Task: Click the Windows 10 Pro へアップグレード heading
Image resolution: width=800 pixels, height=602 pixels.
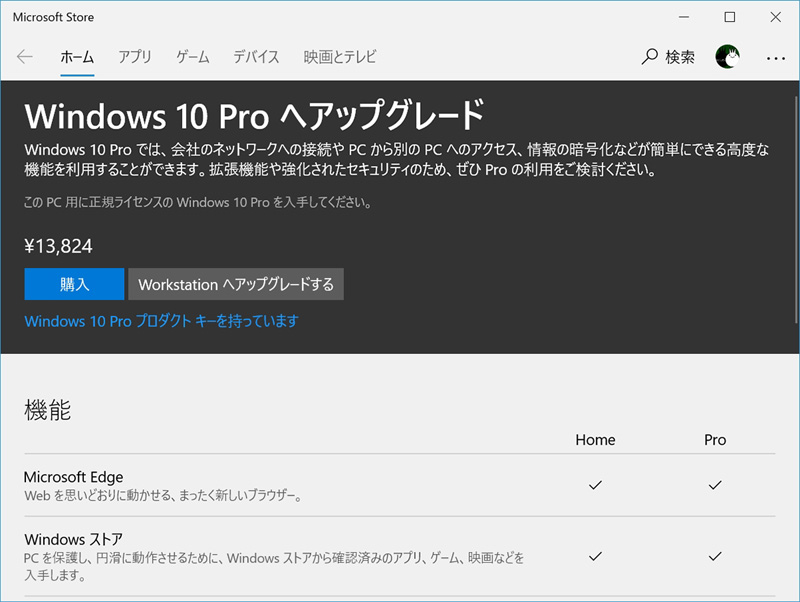Action: [x=254, y=115]
